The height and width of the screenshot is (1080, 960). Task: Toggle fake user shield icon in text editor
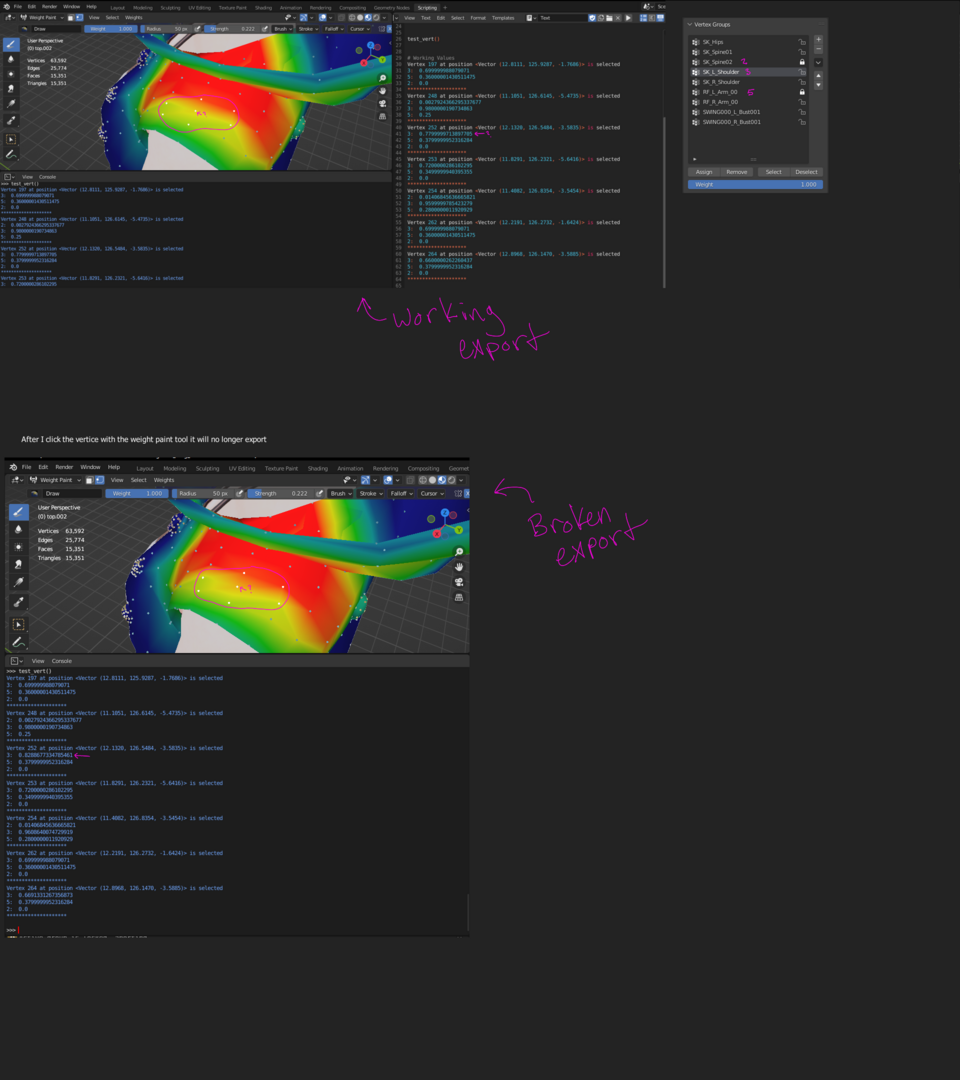click(592, 18)
